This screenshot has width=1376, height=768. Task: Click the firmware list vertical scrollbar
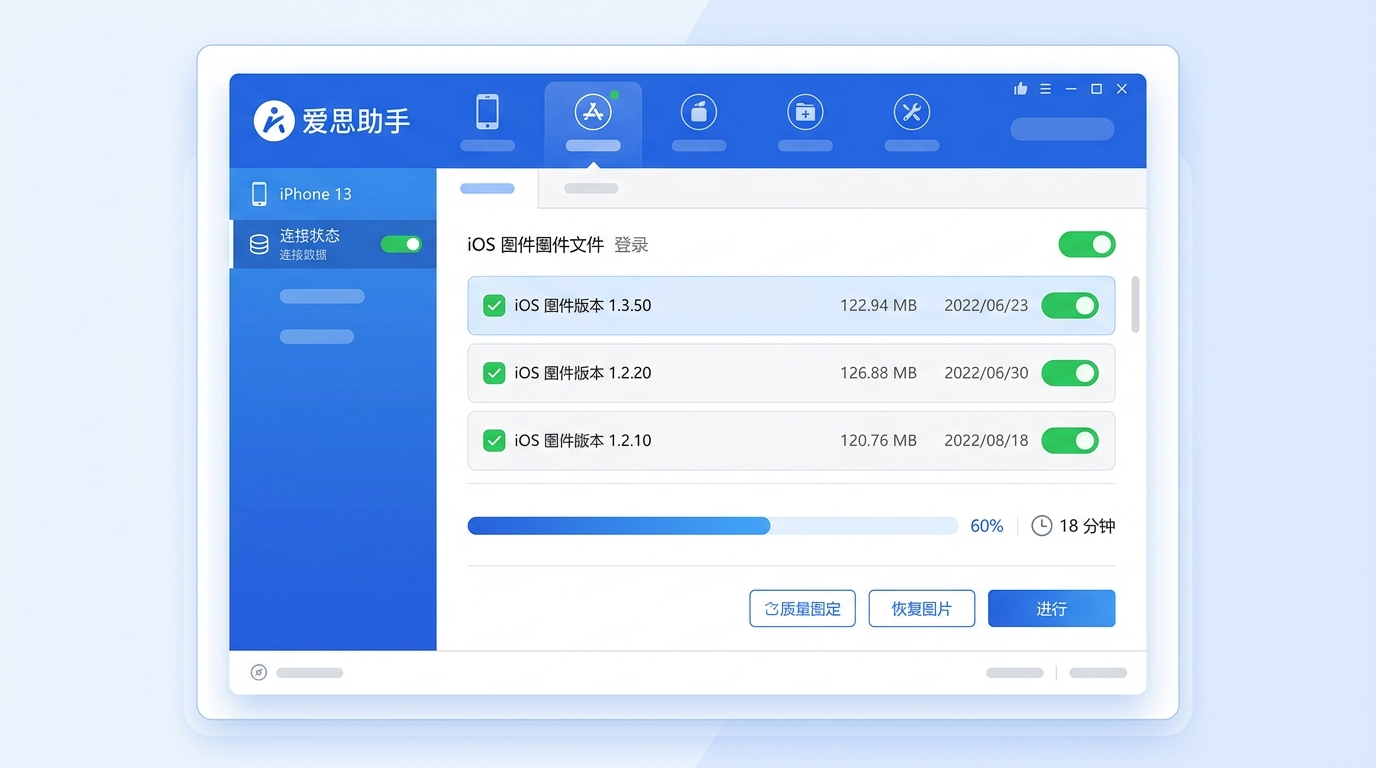click(x=1135, y=305)
